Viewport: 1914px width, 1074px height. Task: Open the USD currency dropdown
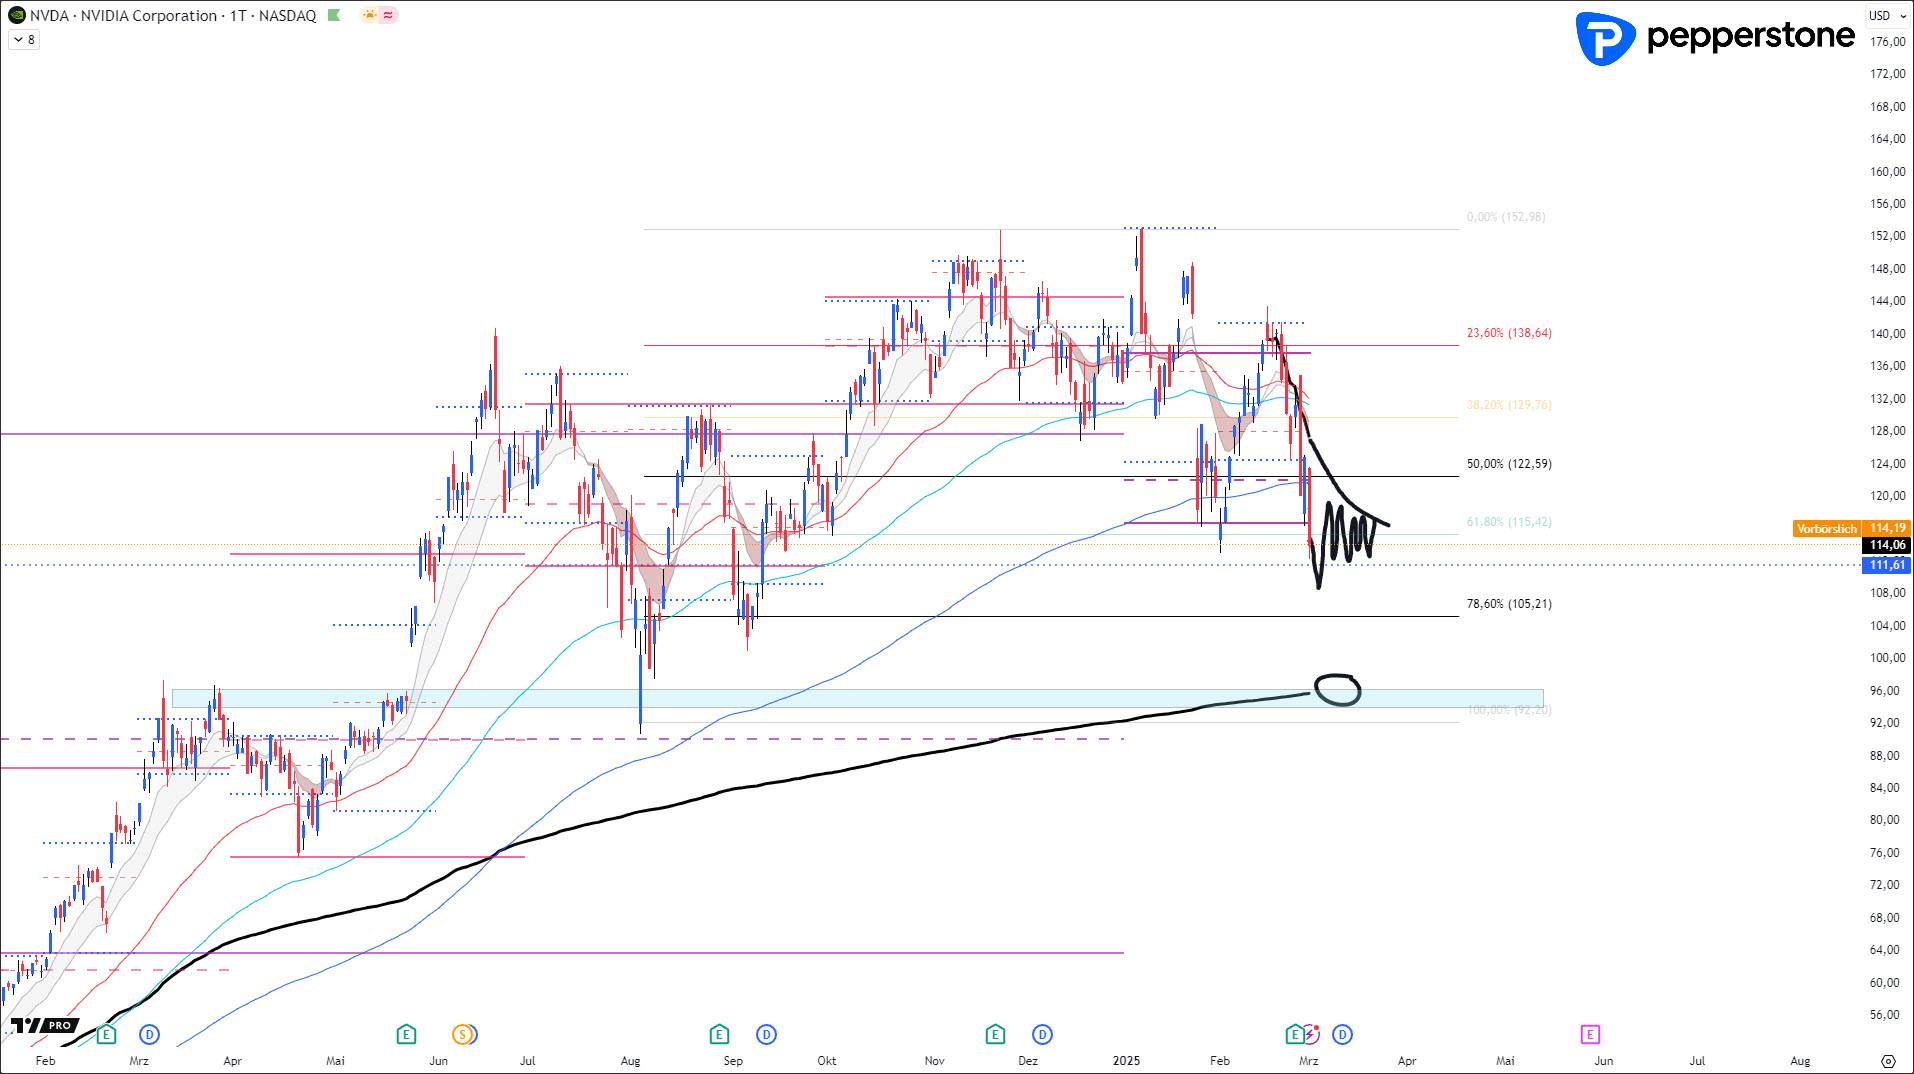(1886, 15)
